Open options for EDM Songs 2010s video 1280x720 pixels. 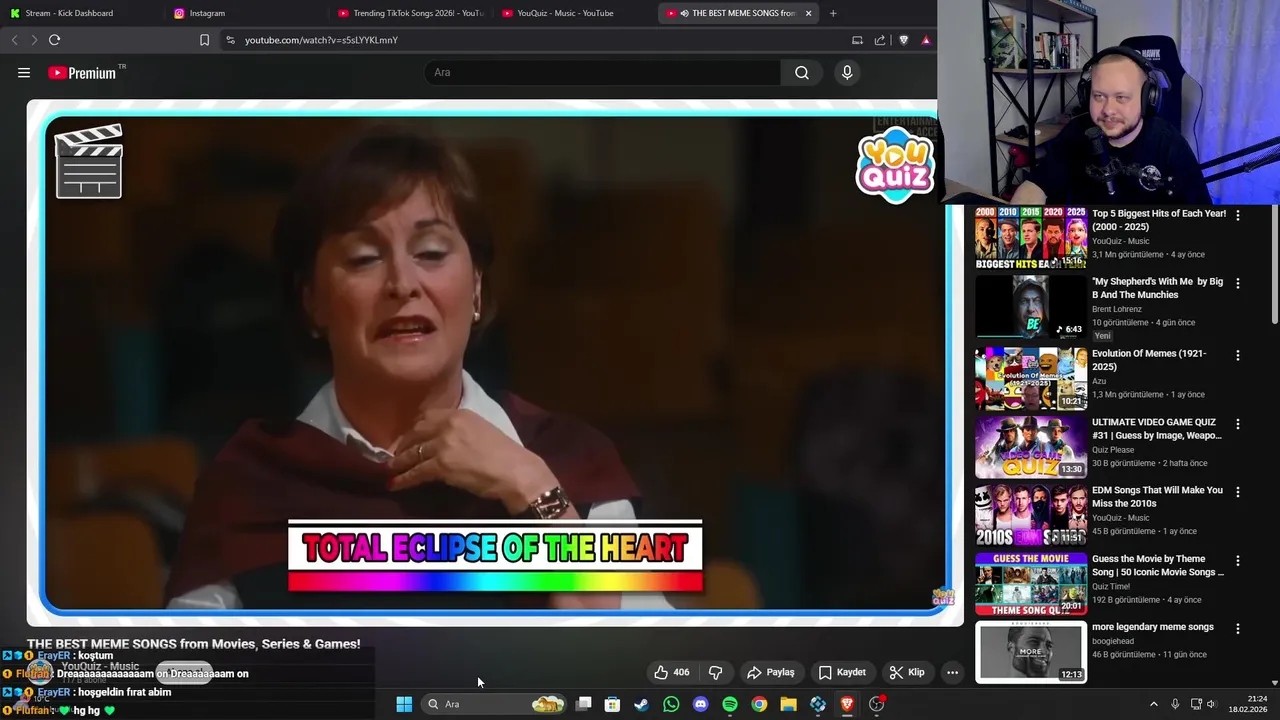click(1238, 492)
